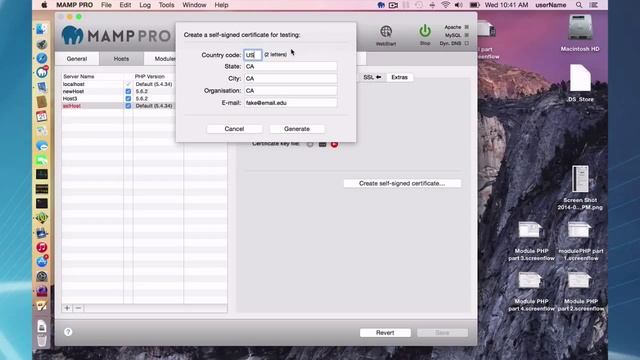The height and width of the screenshot is (360, 640).
Task: Switch to the General tab
Action: (77, 59)
